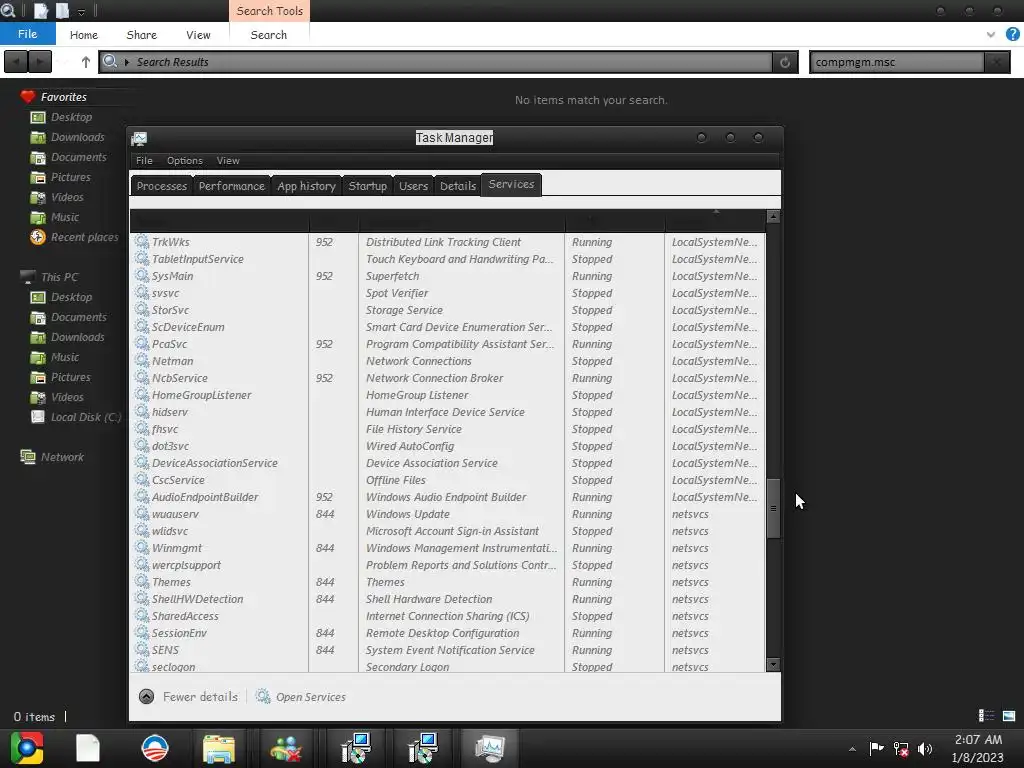
Task: Select the Winmgmt service row
Action: [447, 548]
